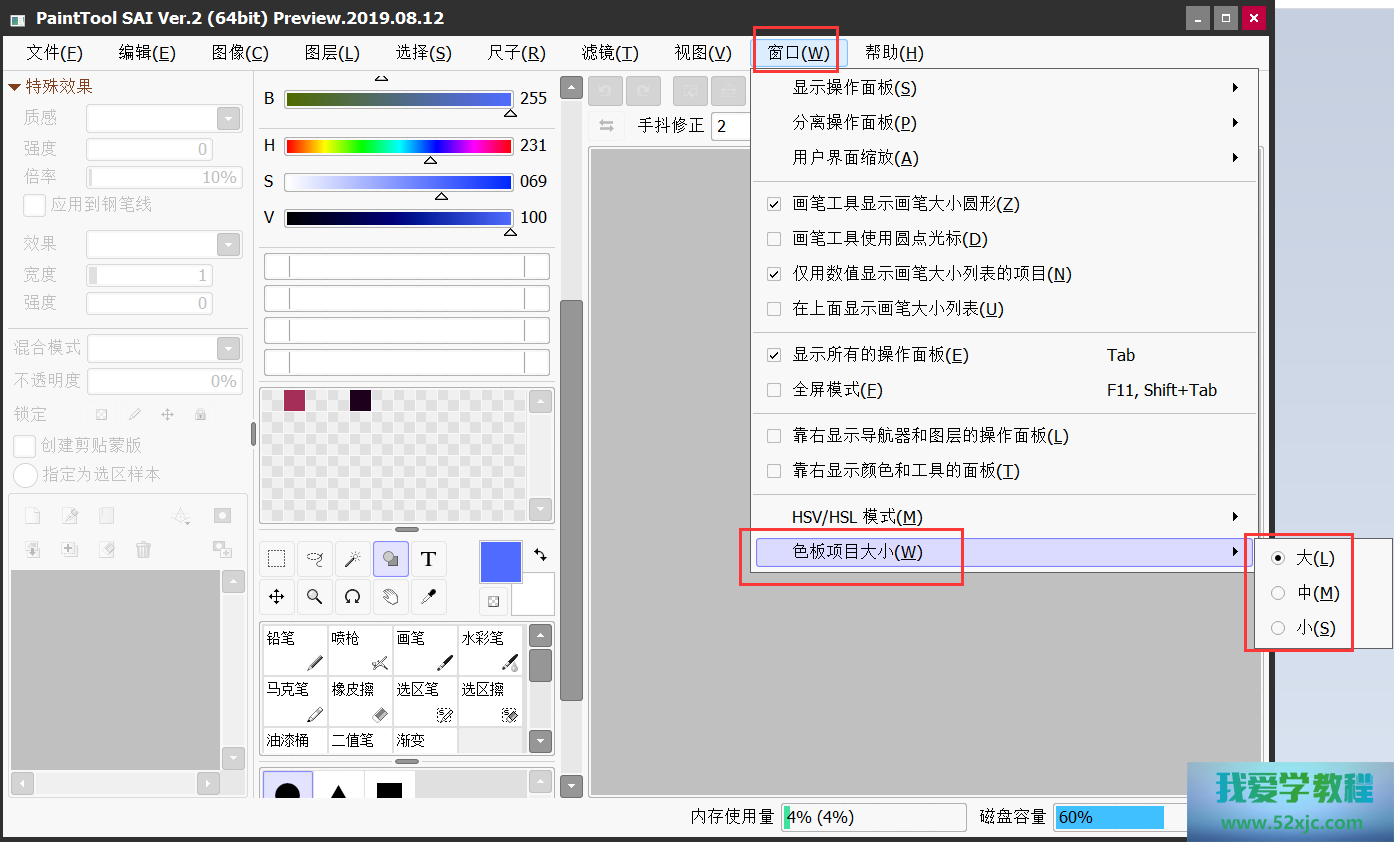Open the 滤镜(T) menu
The image size is (1394, 842).
[610, 53]
